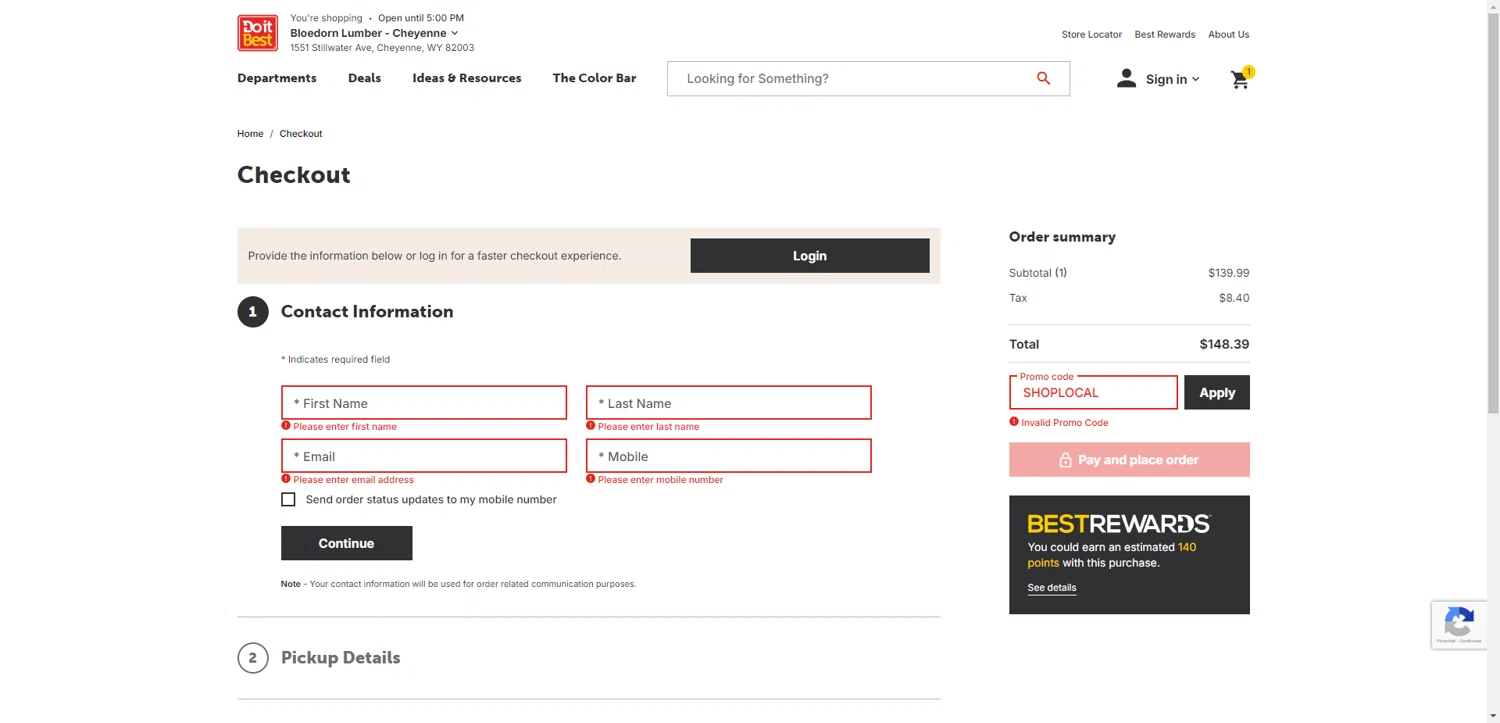Click the $8.40 tax value
This screenshot has height=723, width=1500.
[x=1234, y=298]
